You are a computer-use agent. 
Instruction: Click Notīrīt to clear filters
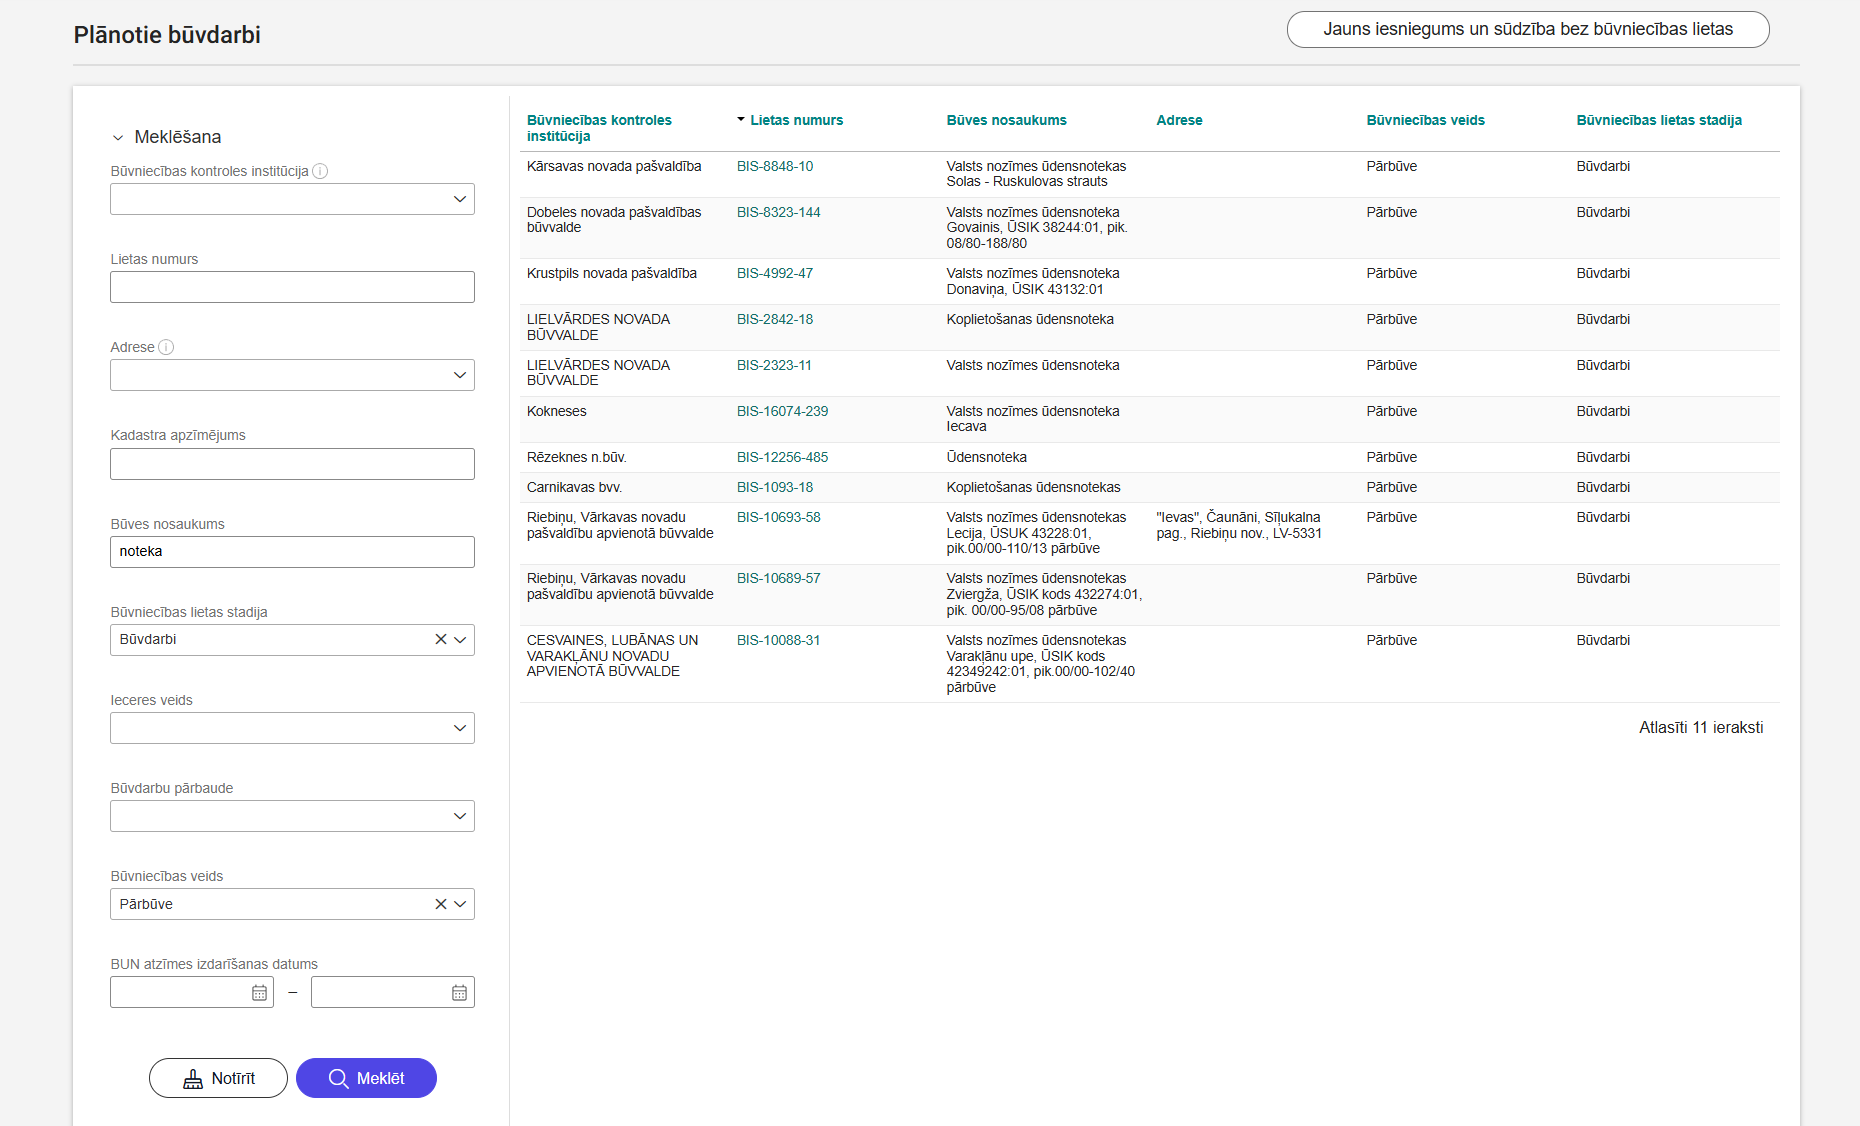218,1078
